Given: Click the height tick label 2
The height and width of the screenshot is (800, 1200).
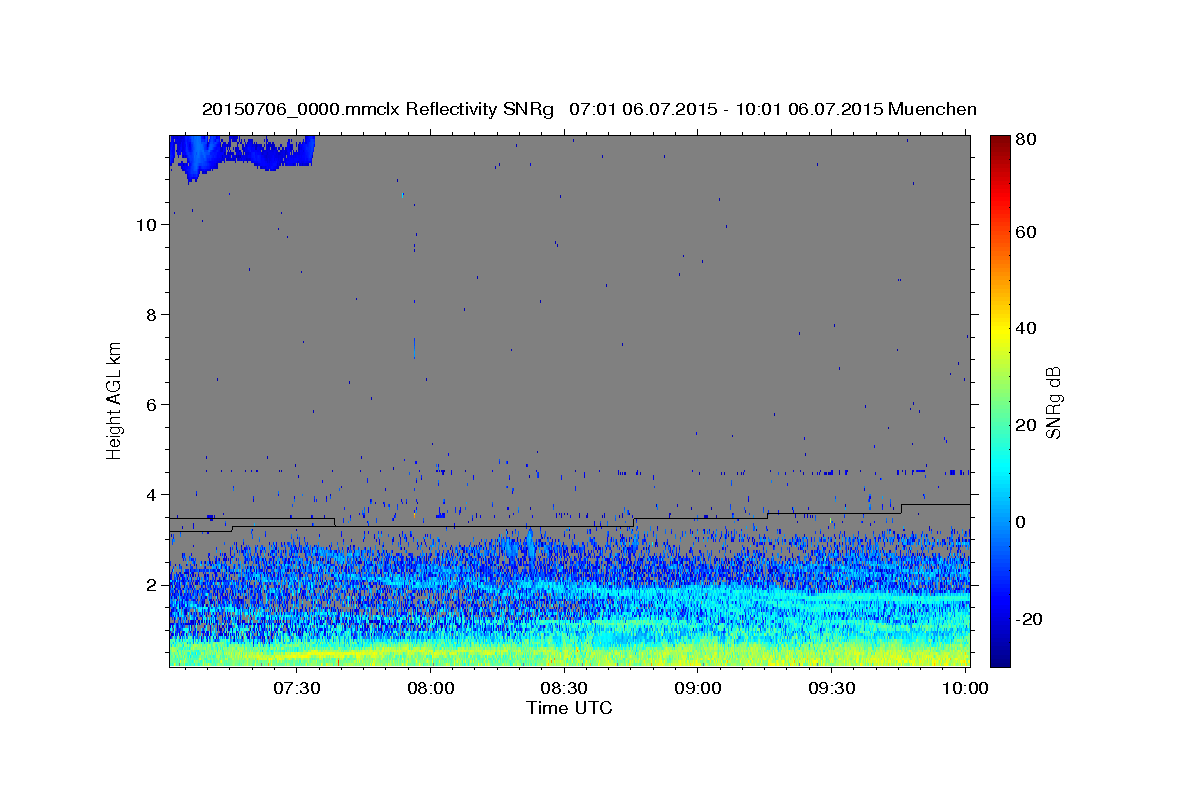Looking at the screenshot, I should click(x=151, y=585).
